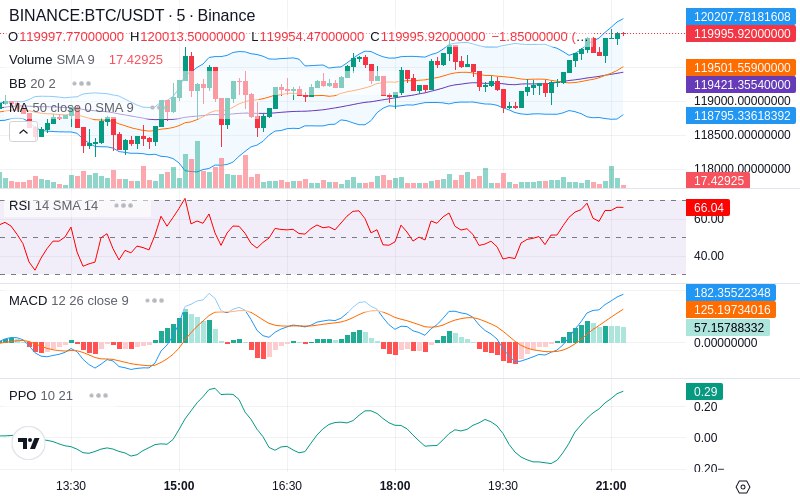Select the BB 20 2 legend label
Screen dimensions: 800x500
pyautogui.click(x=32, y=83)
